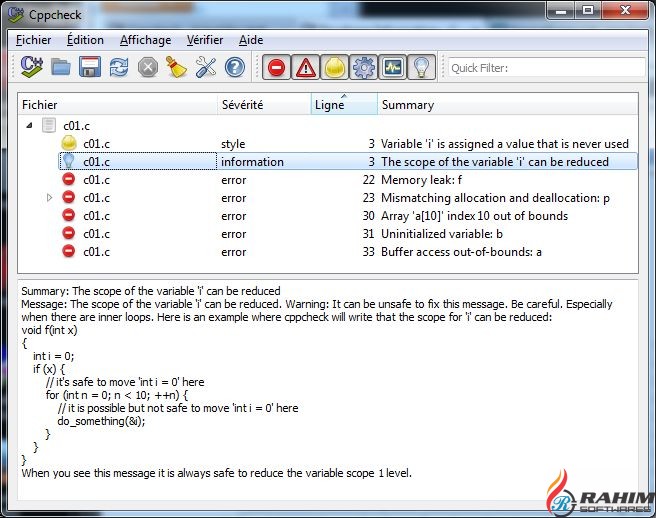The image size is (656, 518).
Task: Open the Aide menu
Action: point(251,40)
